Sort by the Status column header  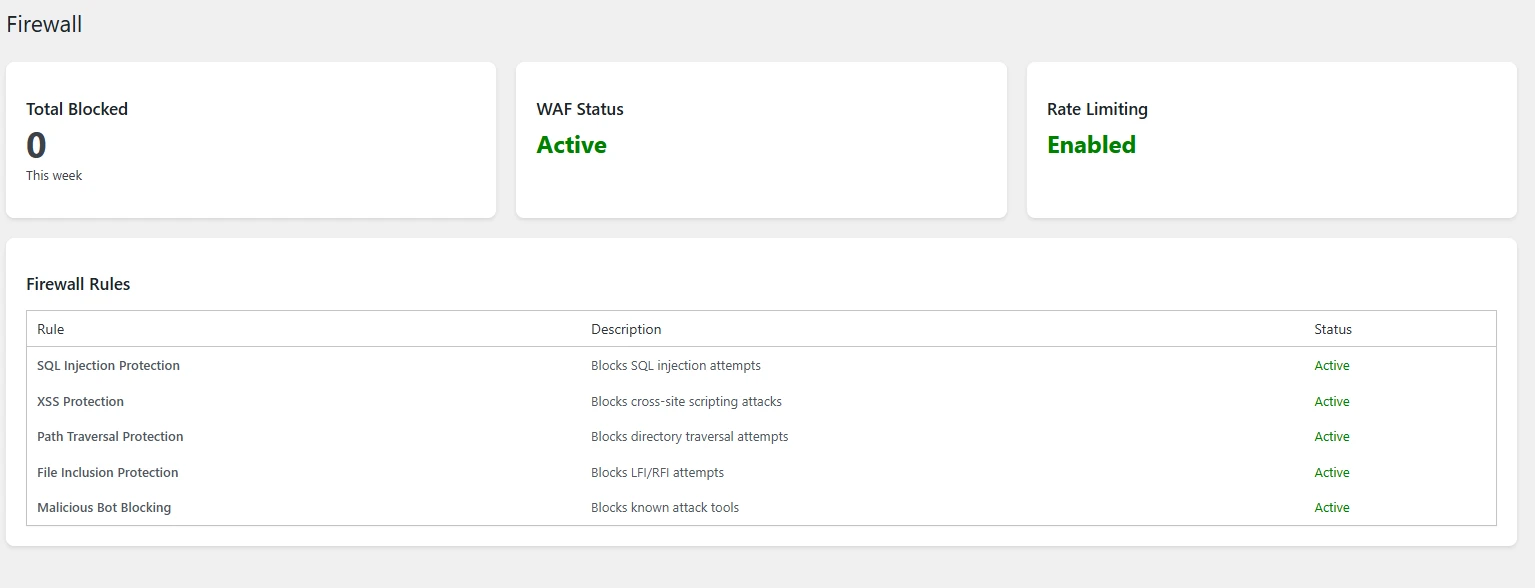pyautogui.click(x=1332, y=329)
